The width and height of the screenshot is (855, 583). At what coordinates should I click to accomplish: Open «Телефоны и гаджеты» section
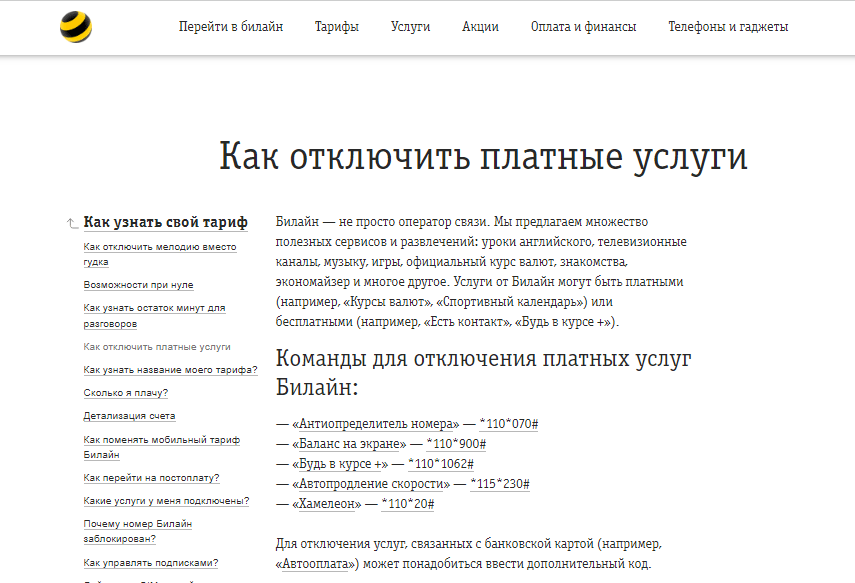pos(728,27)
